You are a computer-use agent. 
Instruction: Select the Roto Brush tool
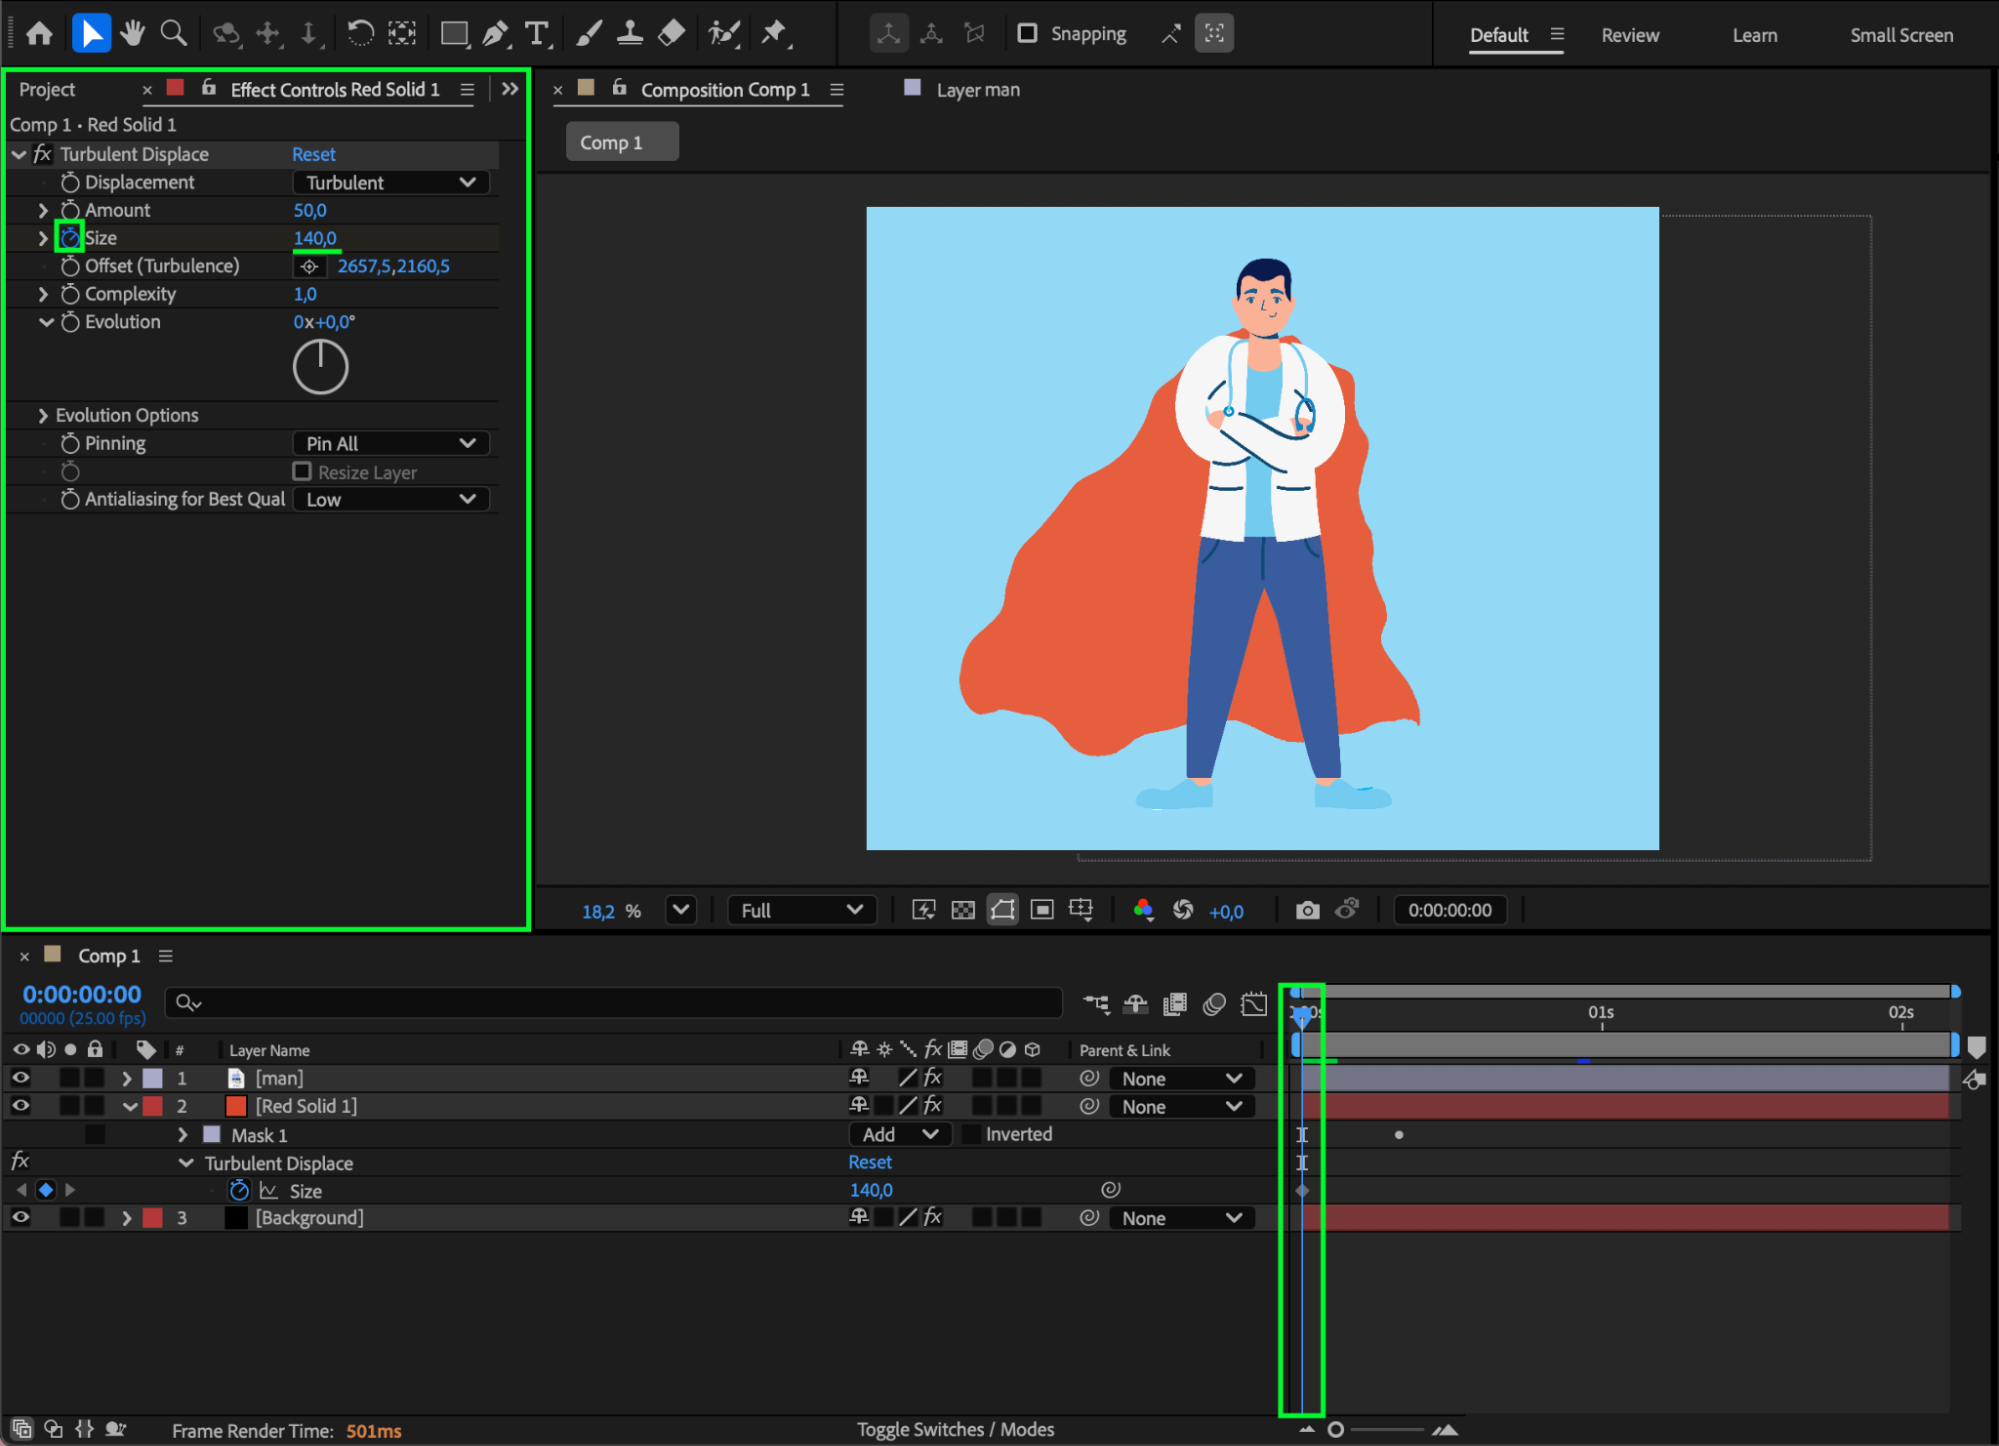(723, 34)
